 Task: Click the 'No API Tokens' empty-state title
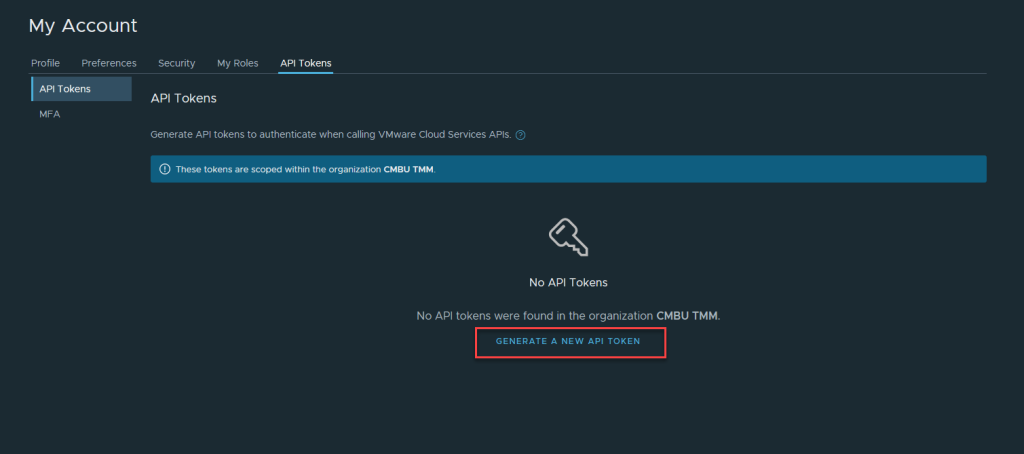click(568, 283)
